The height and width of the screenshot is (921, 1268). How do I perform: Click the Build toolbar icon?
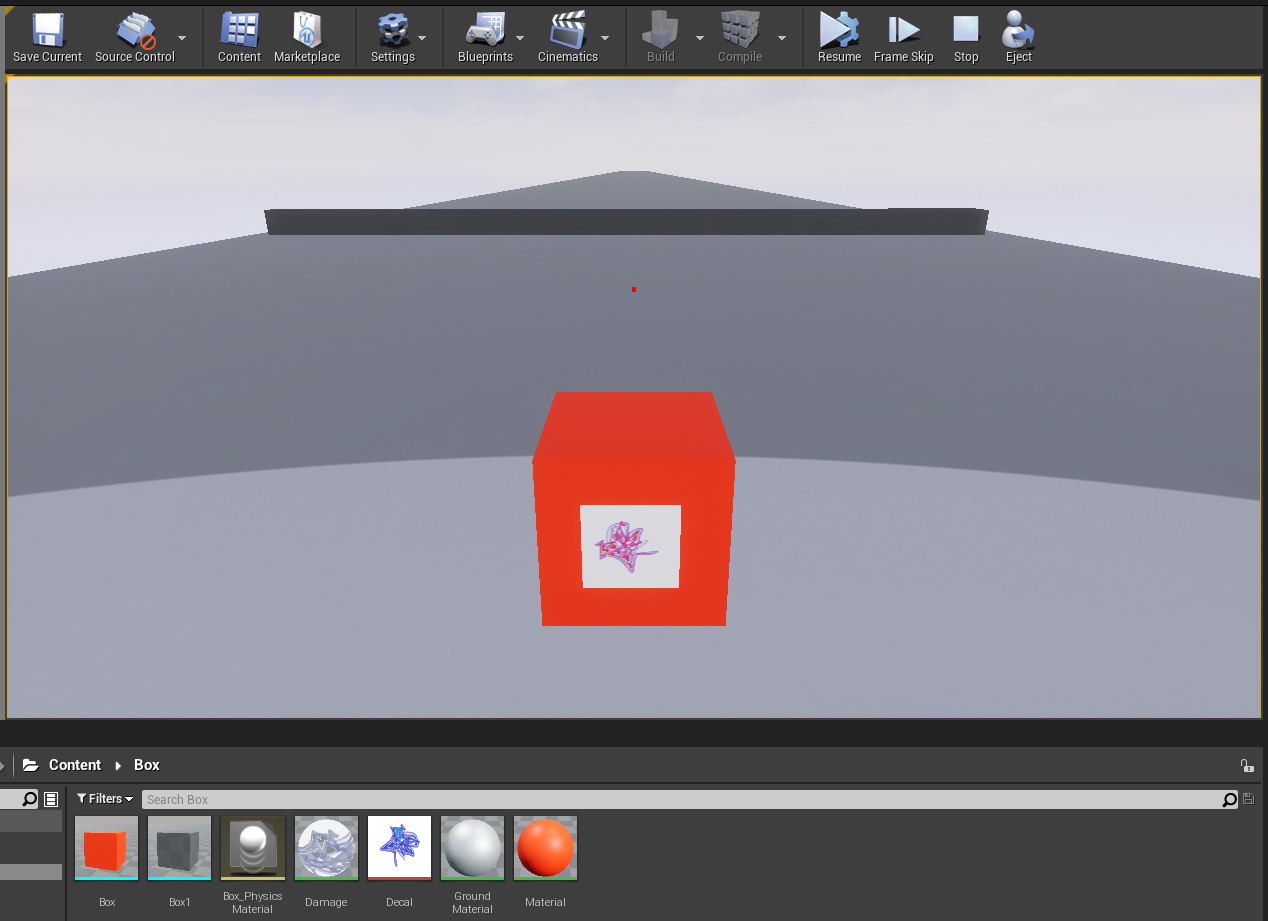pos(660,30)
